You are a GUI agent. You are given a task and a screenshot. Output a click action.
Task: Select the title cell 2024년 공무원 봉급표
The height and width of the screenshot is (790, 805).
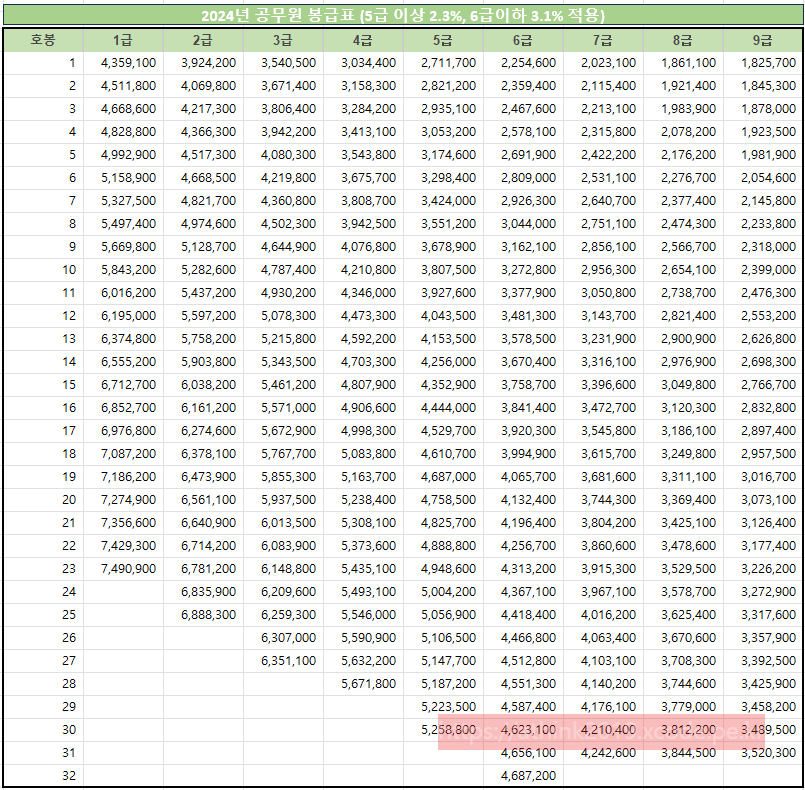pyautogui.click(x=403, y=15)
